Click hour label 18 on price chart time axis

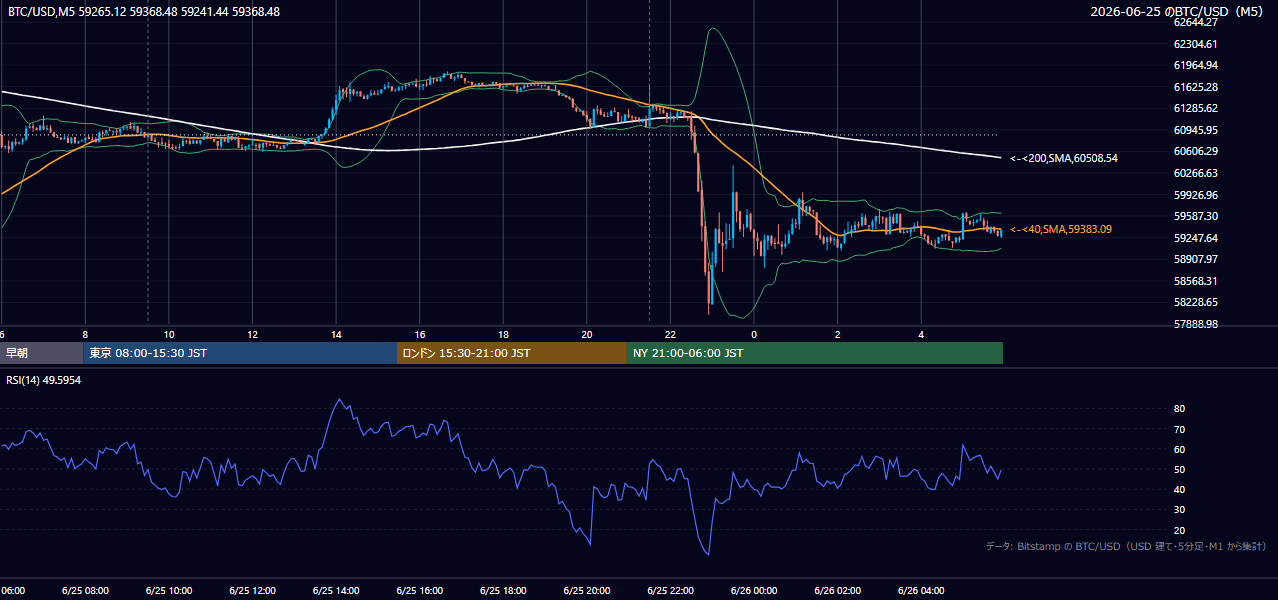pyautogui.click(x=503, y=335)
